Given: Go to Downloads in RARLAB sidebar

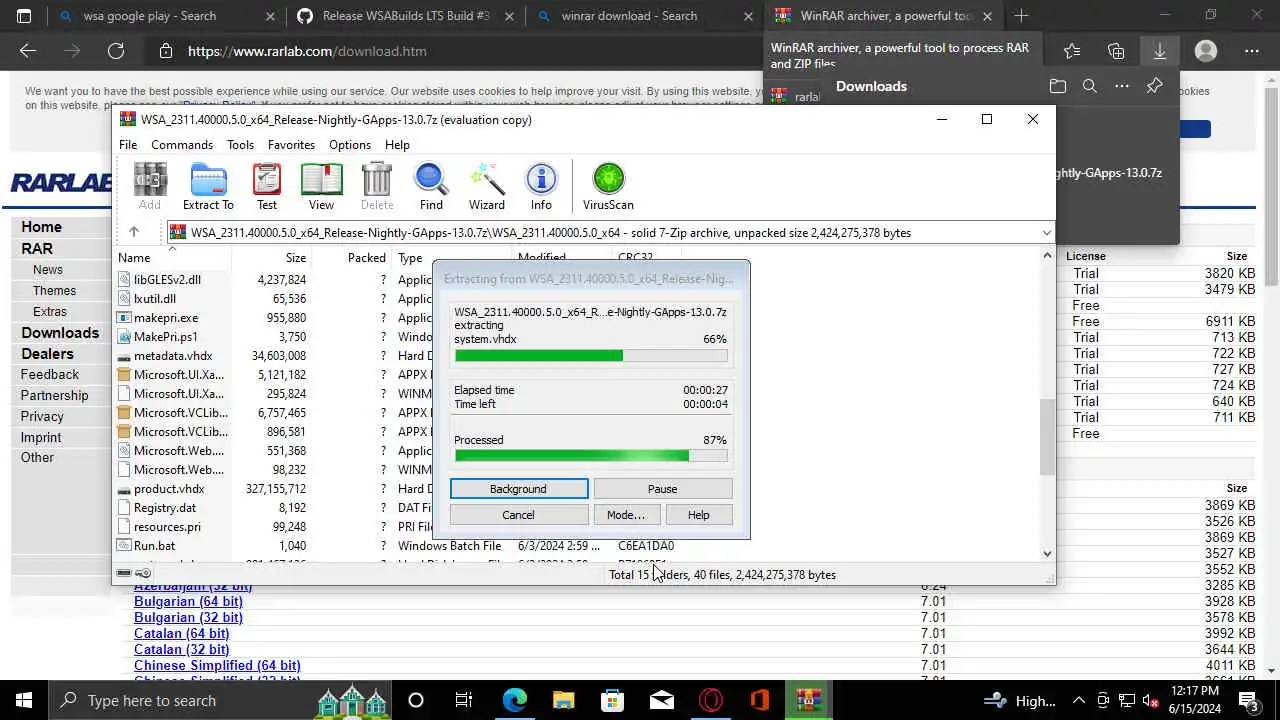Looking at the screenshot, I should pos(60,333).
